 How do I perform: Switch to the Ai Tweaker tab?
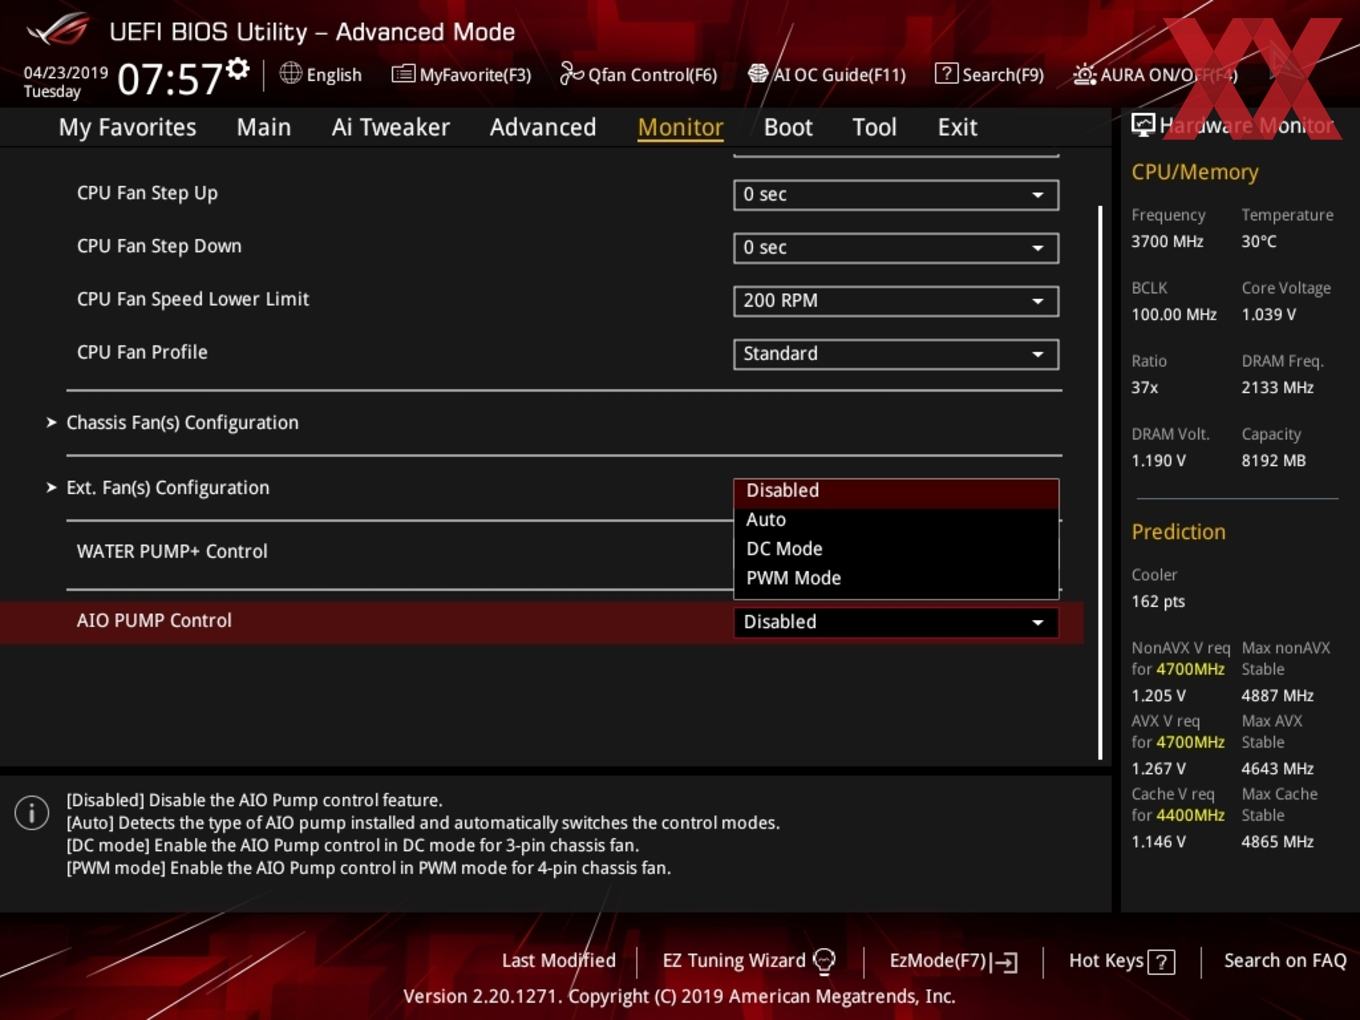point(390,127)
